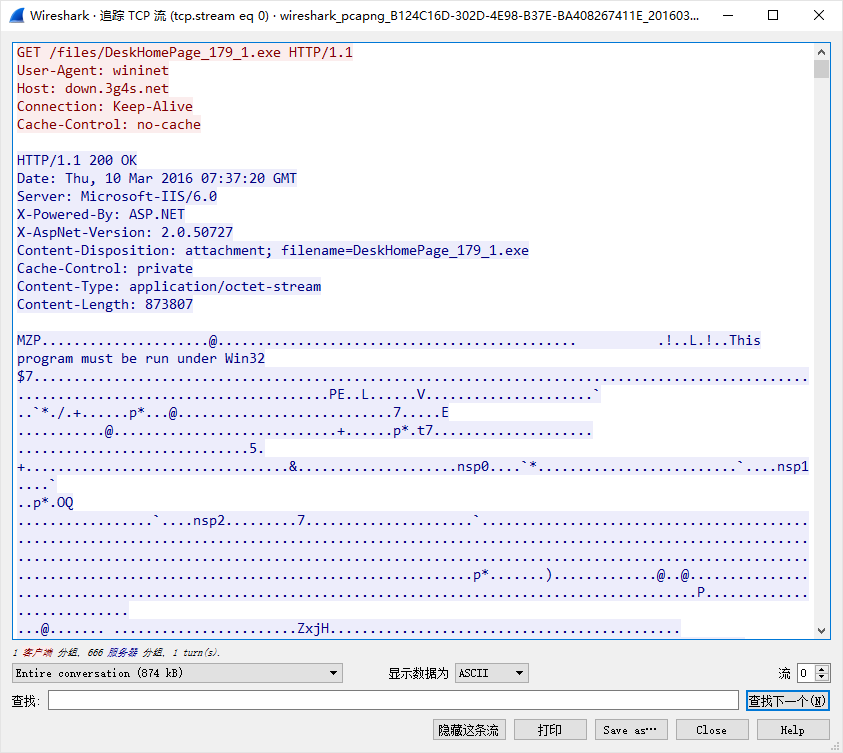843x753 pixels.
Task: Open the Entire conversation dropdown
Action: (177, 673)
